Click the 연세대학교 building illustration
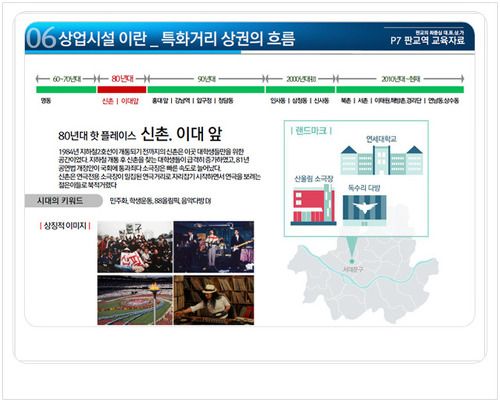 [382, 160]
